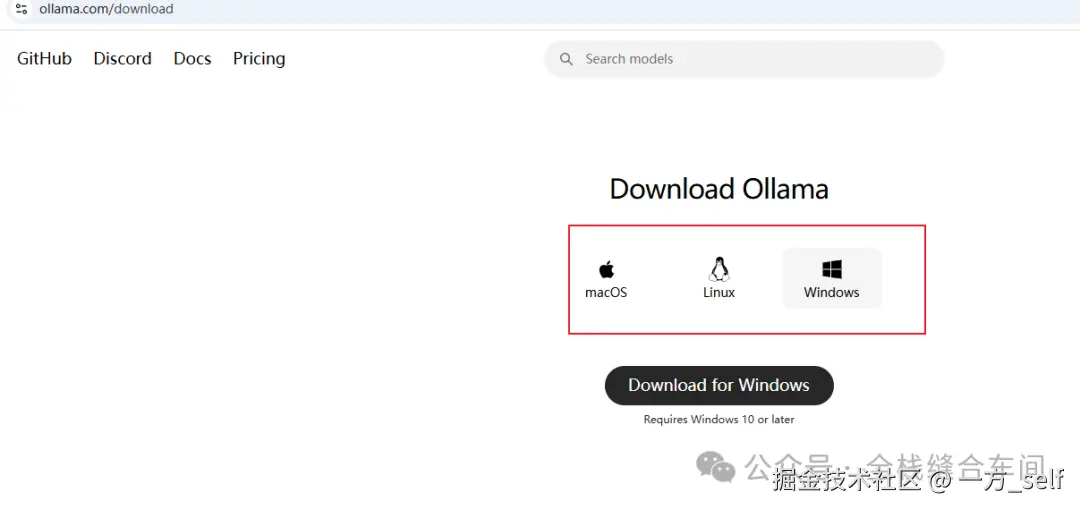Focus the Search models field

point(744,59)
